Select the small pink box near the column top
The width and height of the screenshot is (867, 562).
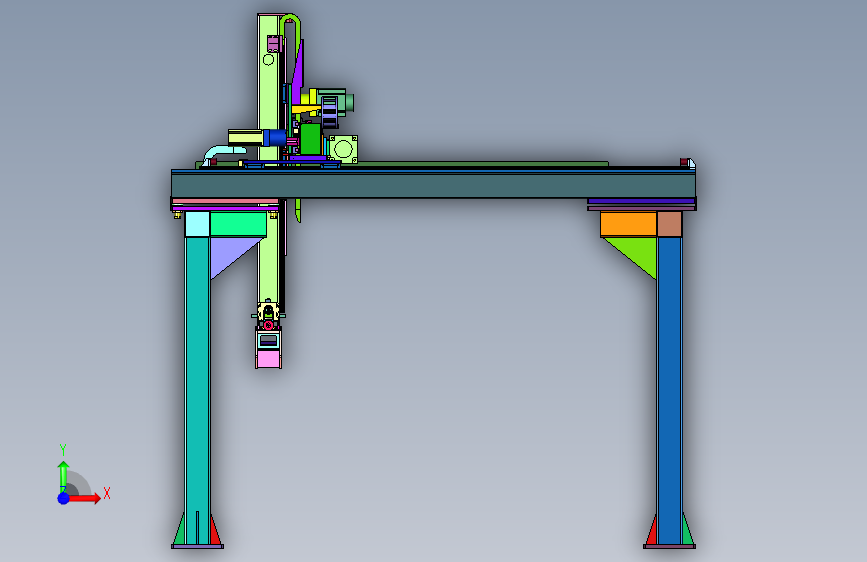274,43
